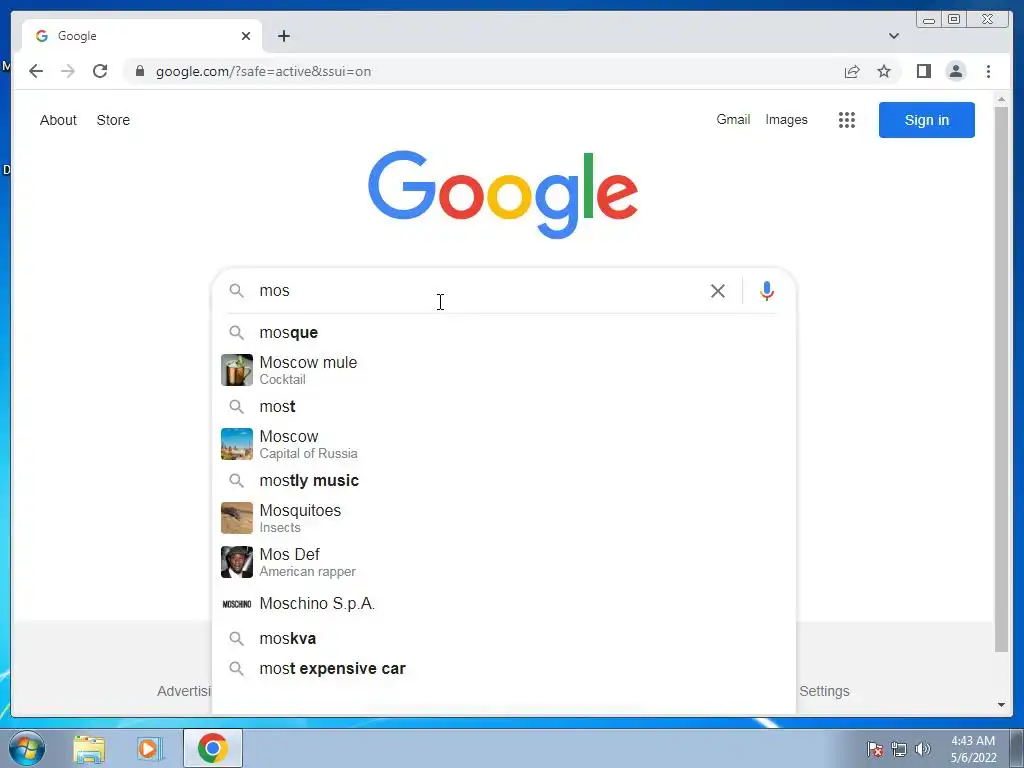The height and width of the screenshot is (768, 1024).
Task: Click the Mosquitoes thumbnail image
Action: 236,518
